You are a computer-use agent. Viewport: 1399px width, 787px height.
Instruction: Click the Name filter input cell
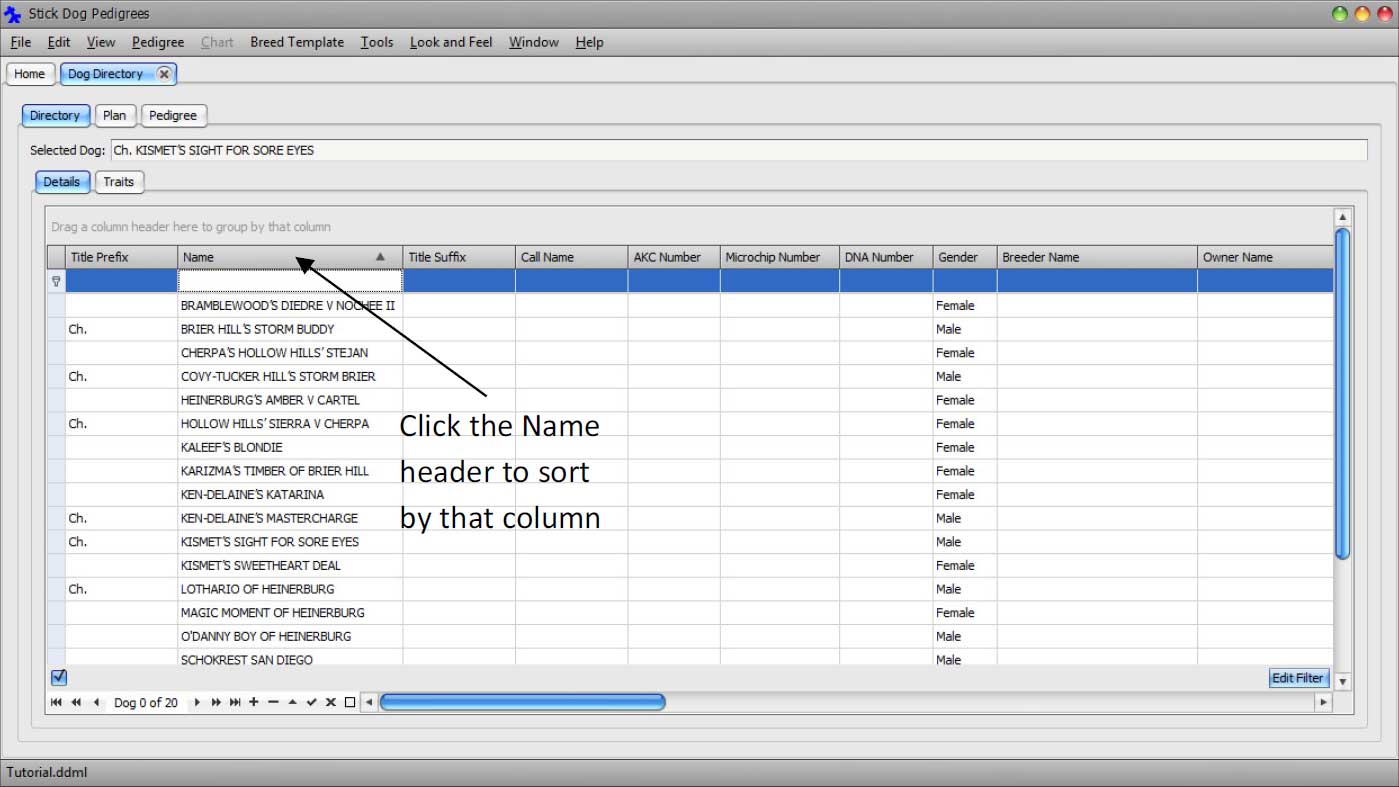[x=290, y=281]
